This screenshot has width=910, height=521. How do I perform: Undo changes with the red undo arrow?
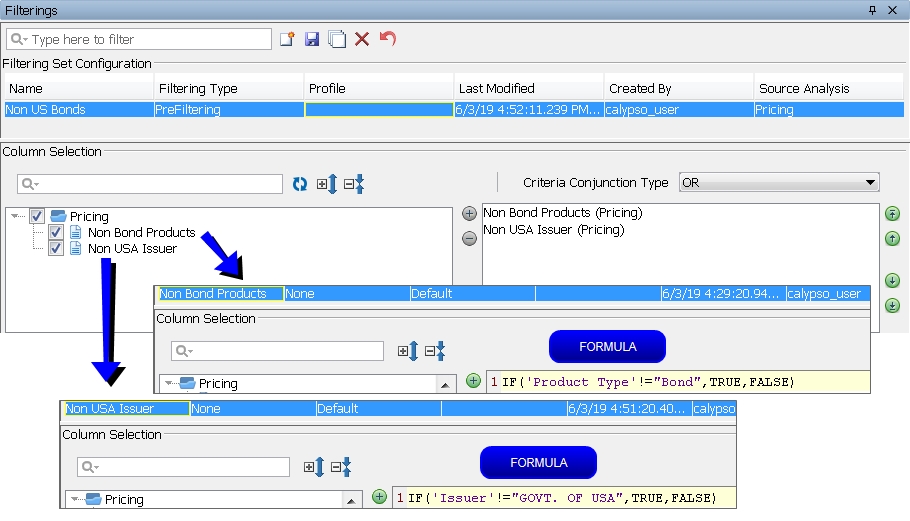[388, 38]
